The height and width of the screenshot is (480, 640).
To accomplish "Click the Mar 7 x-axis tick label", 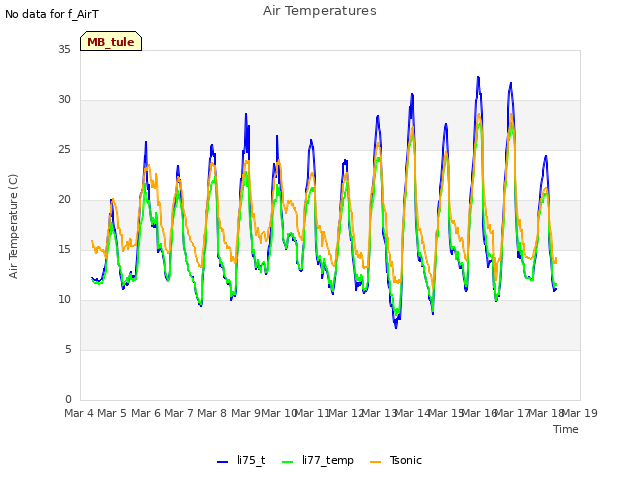I will coord(179,413).
